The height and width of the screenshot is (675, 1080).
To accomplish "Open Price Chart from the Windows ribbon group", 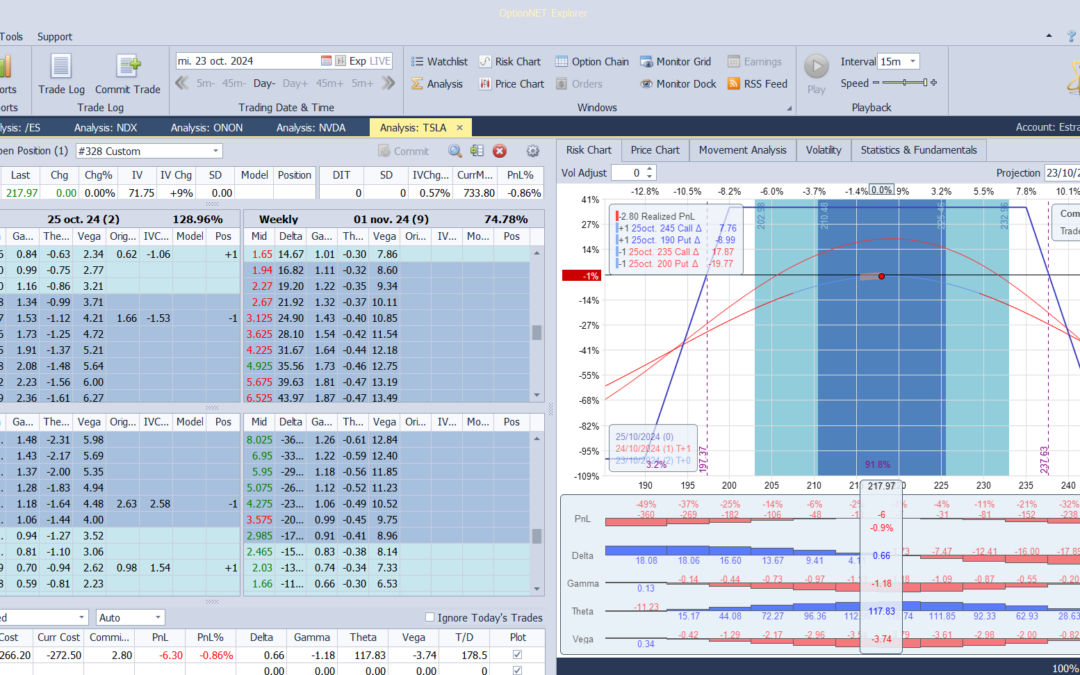I will [512, 84].
